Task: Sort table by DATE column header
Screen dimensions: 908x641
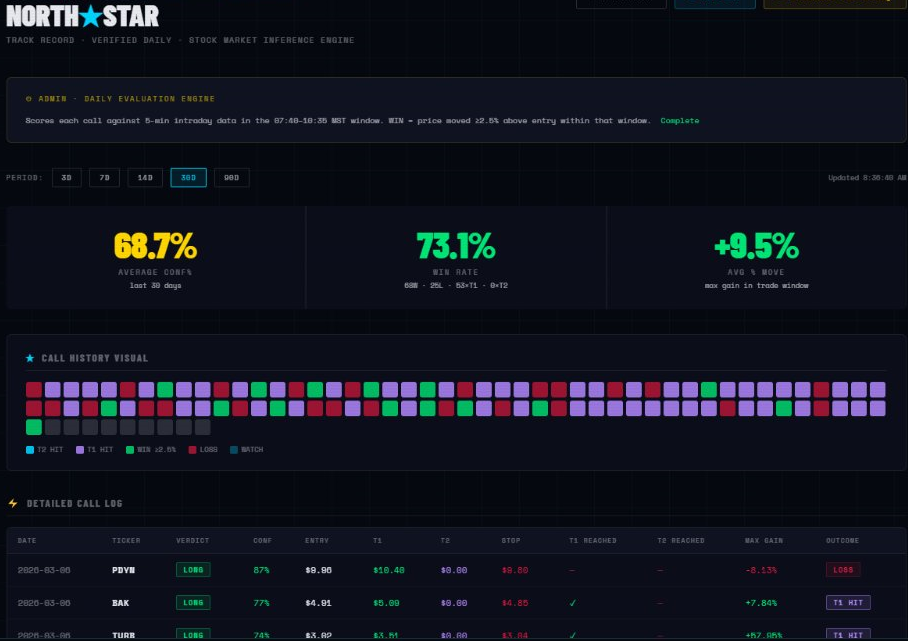Action: 27,541
